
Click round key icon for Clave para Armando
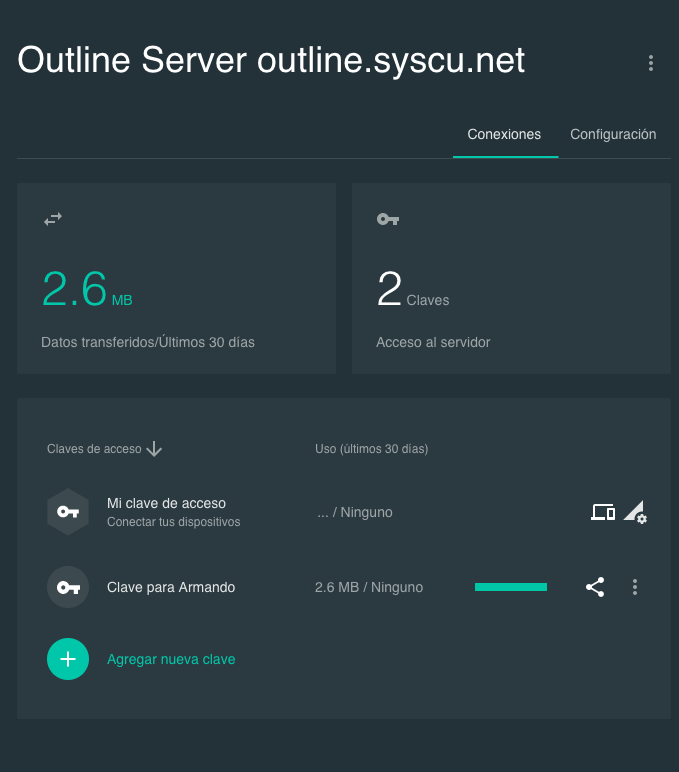[68, 587]
